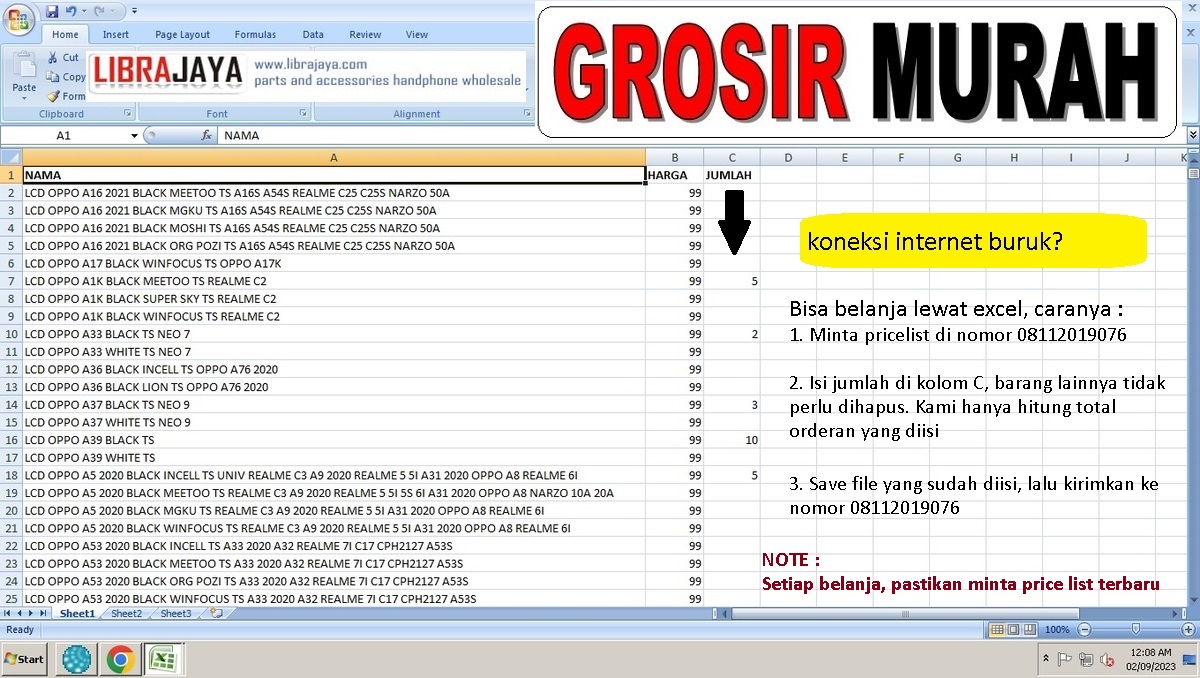The height and width of the screenshot is (678, 1200).
Task: Click the Name Box showing A1
Action: point(64,135)
